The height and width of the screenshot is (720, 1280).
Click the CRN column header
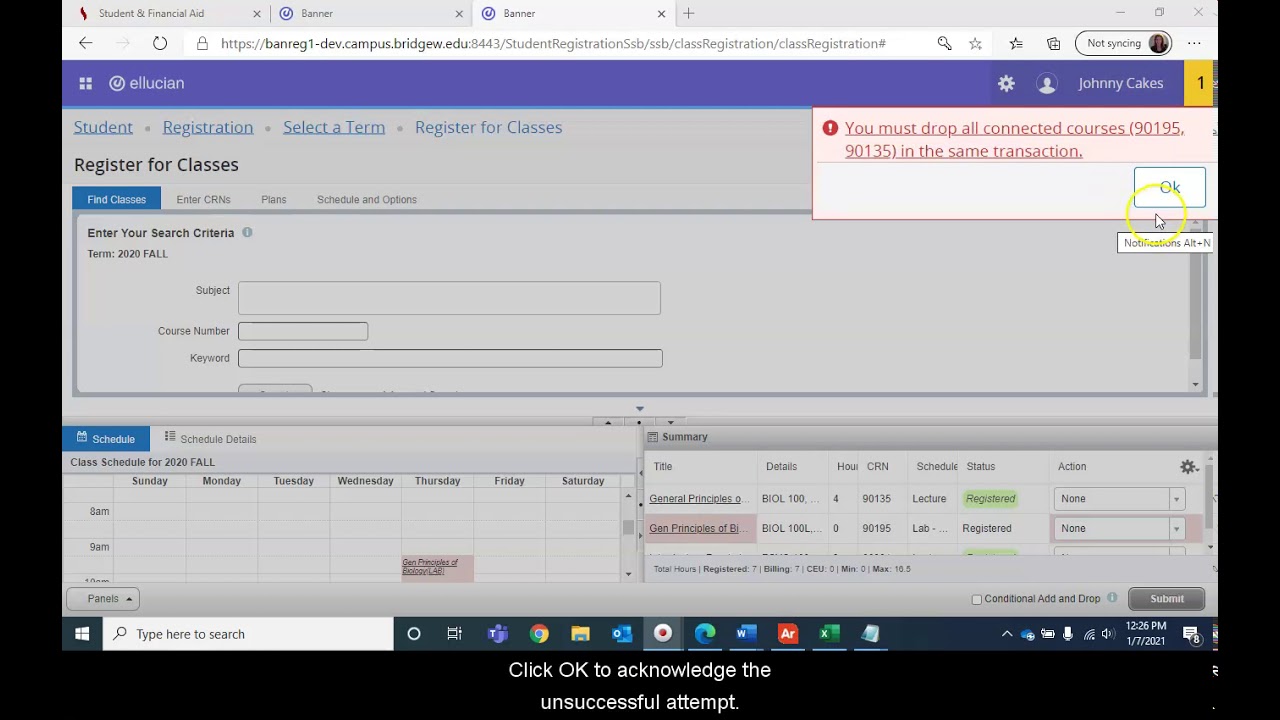[x=877, y=466]
